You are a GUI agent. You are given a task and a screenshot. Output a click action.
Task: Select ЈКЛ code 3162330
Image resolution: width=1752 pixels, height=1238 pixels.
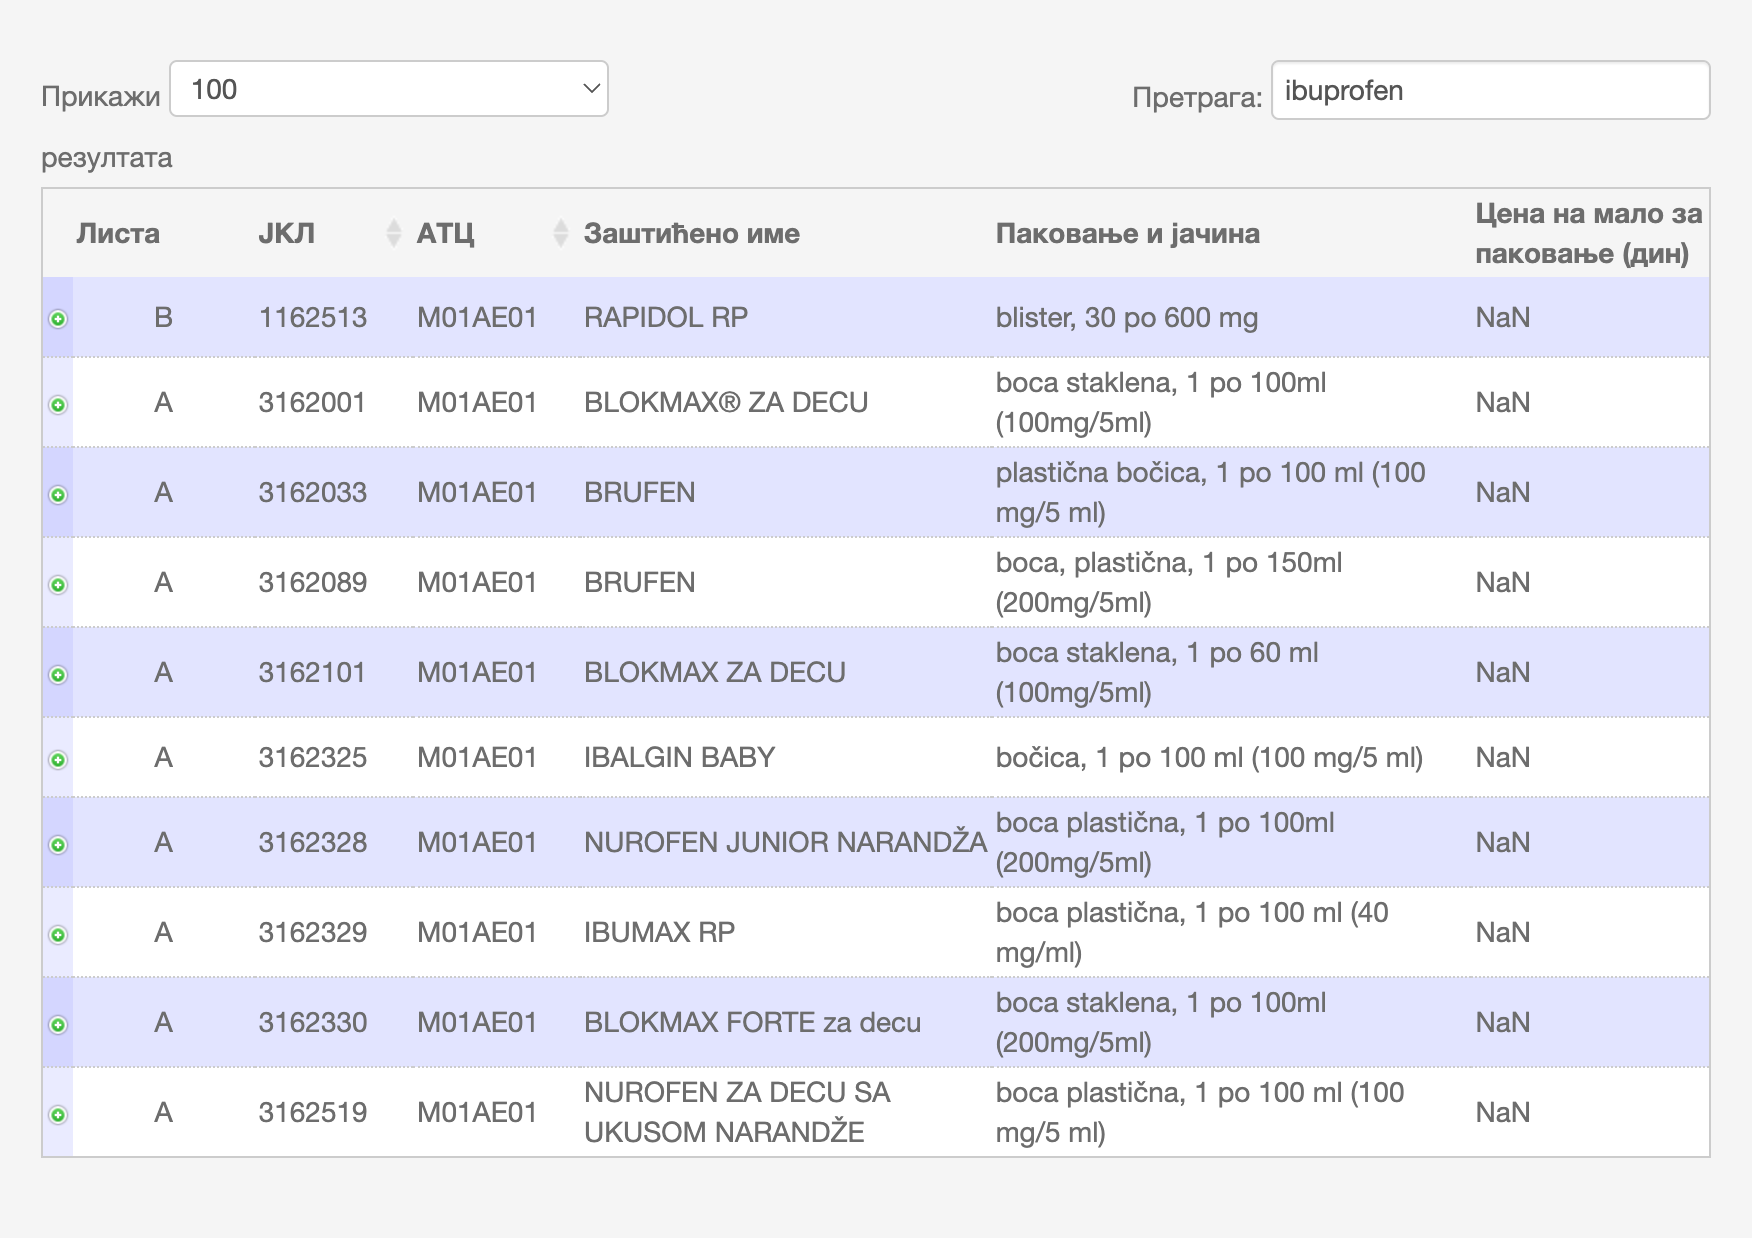[x=313, y=1022]
